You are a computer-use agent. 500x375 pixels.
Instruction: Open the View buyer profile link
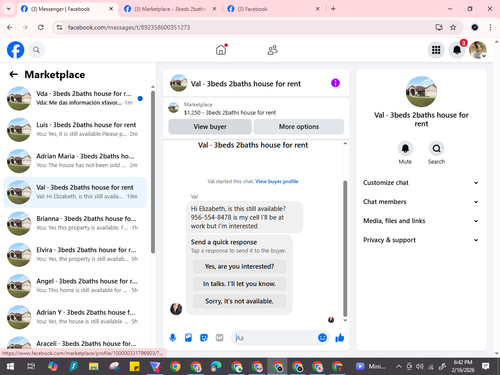coord(277,181)
